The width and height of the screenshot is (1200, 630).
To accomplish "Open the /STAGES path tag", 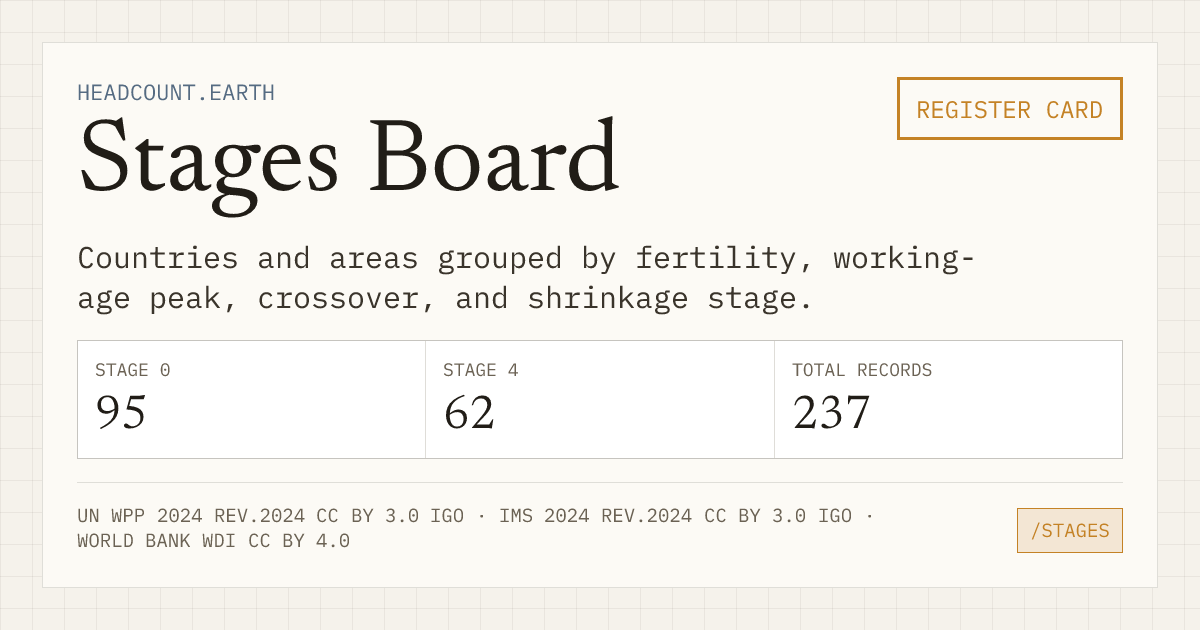I will tap(1069, 530).
